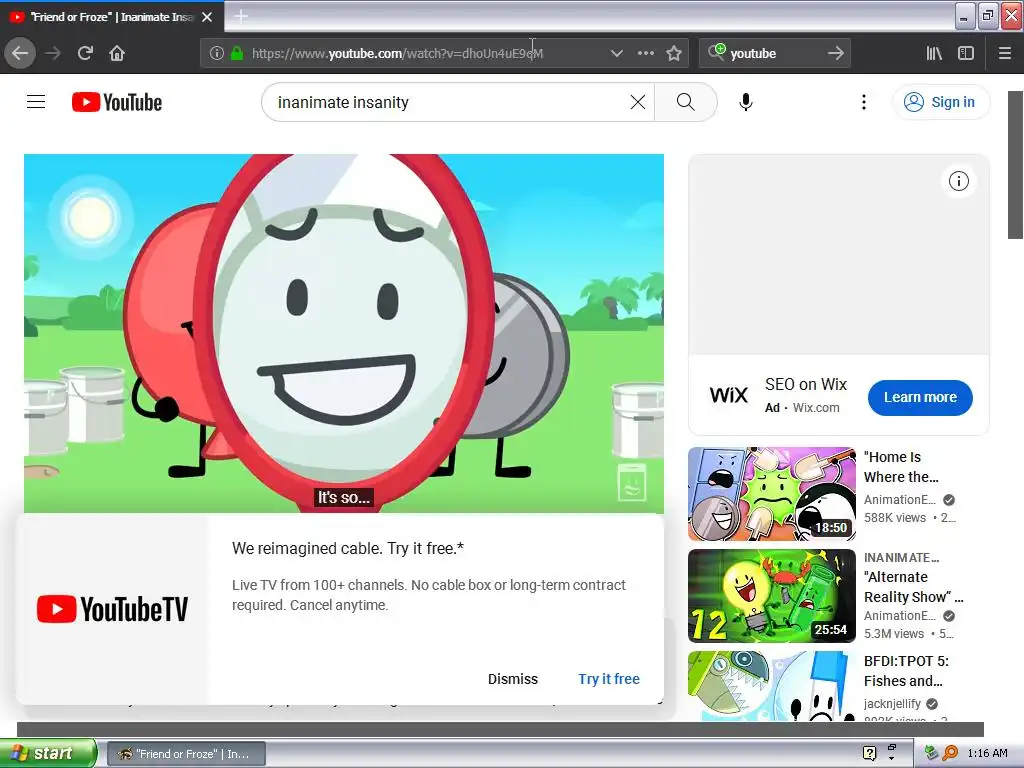
Task: Open the jacknjellify channel name
Action: point(892,703)
